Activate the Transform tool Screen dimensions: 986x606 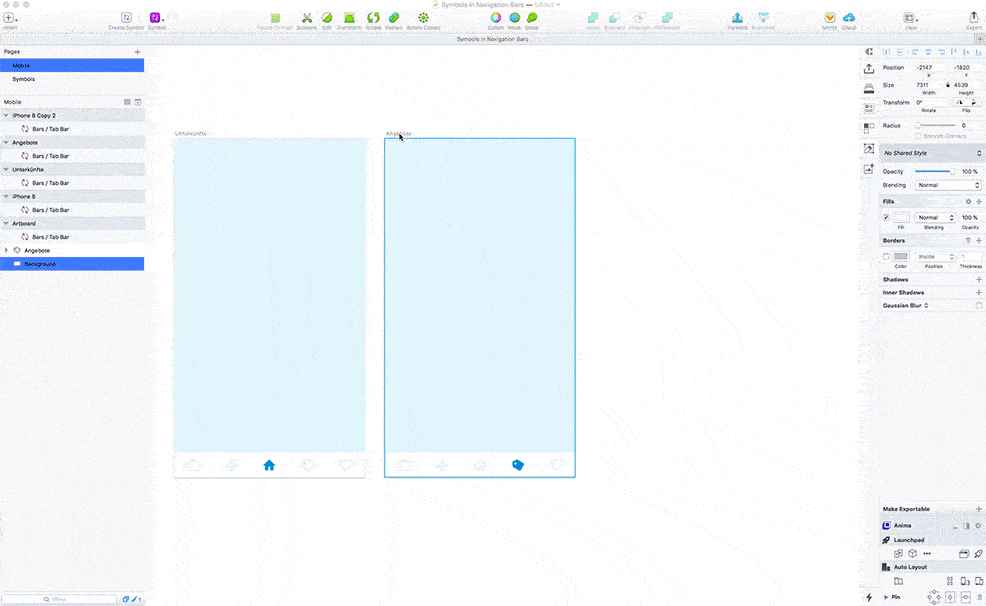click(x=349, y=18)
